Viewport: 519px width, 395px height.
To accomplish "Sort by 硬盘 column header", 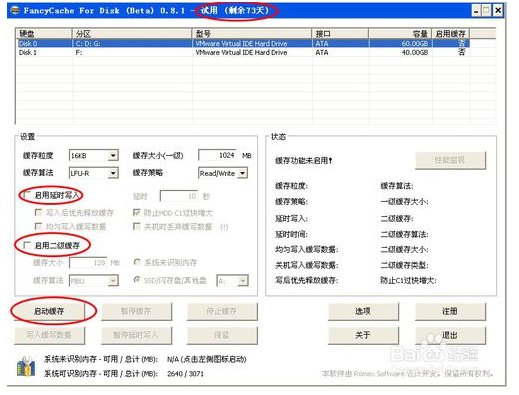I will tap(44, 34).
